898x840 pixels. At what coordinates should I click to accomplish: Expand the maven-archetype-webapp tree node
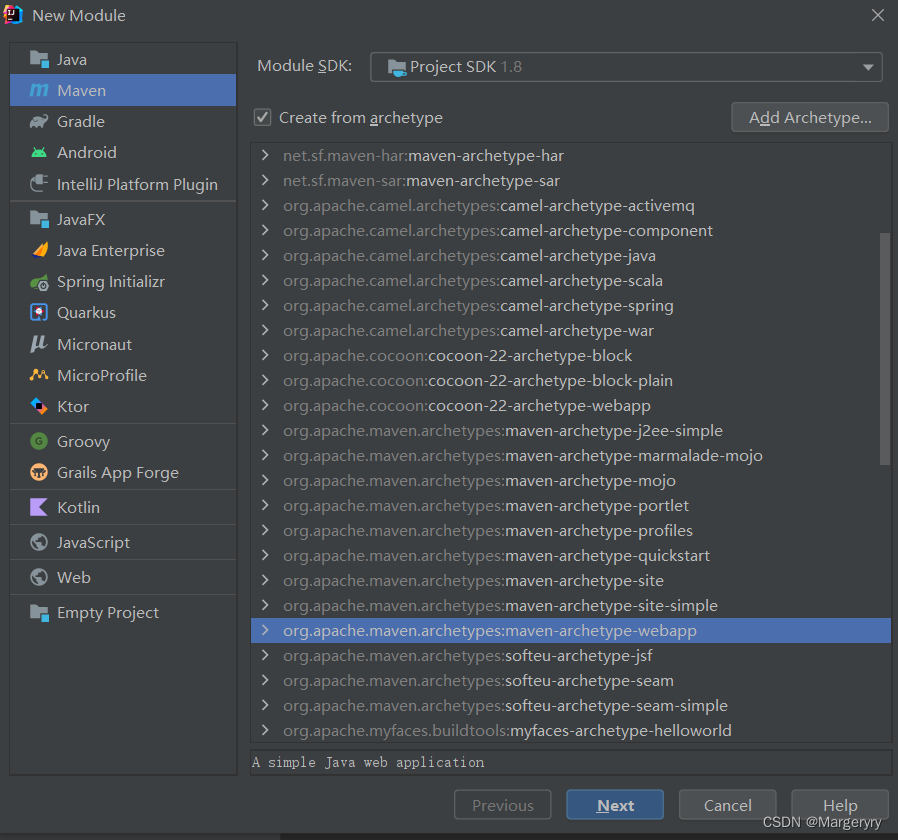coord(266,630)
